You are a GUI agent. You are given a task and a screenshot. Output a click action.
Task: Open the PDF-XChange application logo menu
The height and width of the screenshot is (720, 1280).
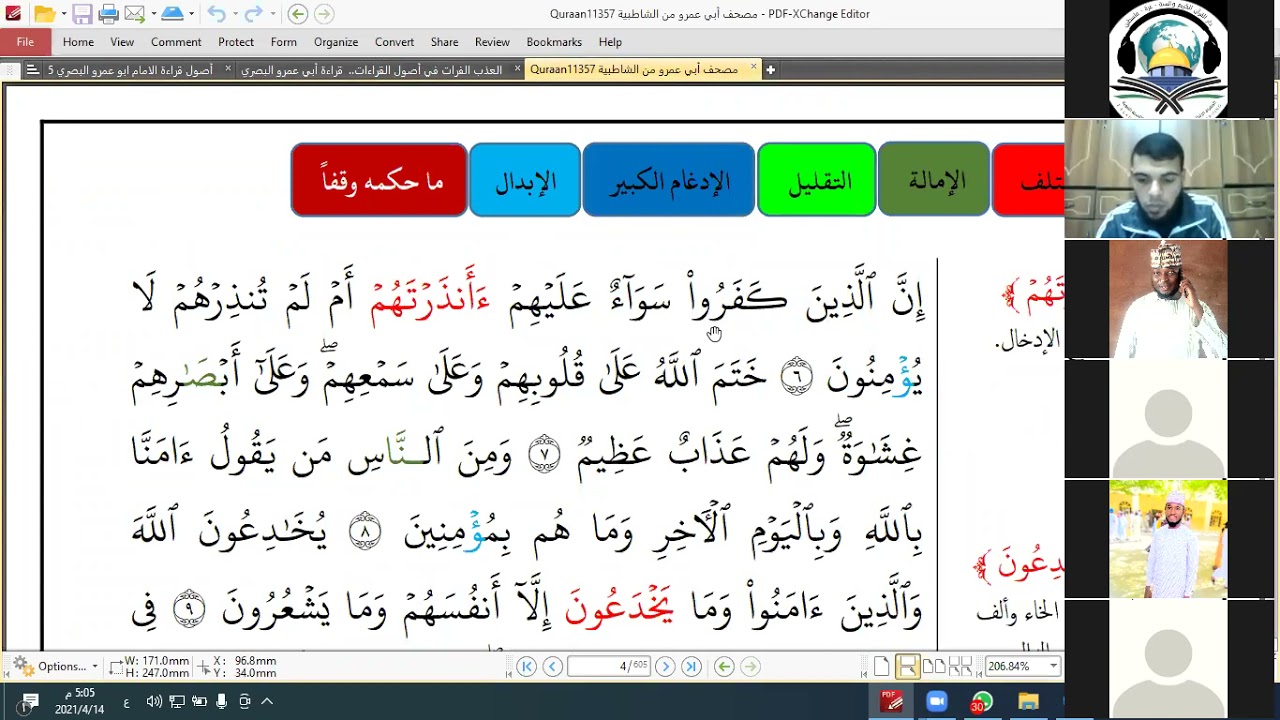(13, 14)
